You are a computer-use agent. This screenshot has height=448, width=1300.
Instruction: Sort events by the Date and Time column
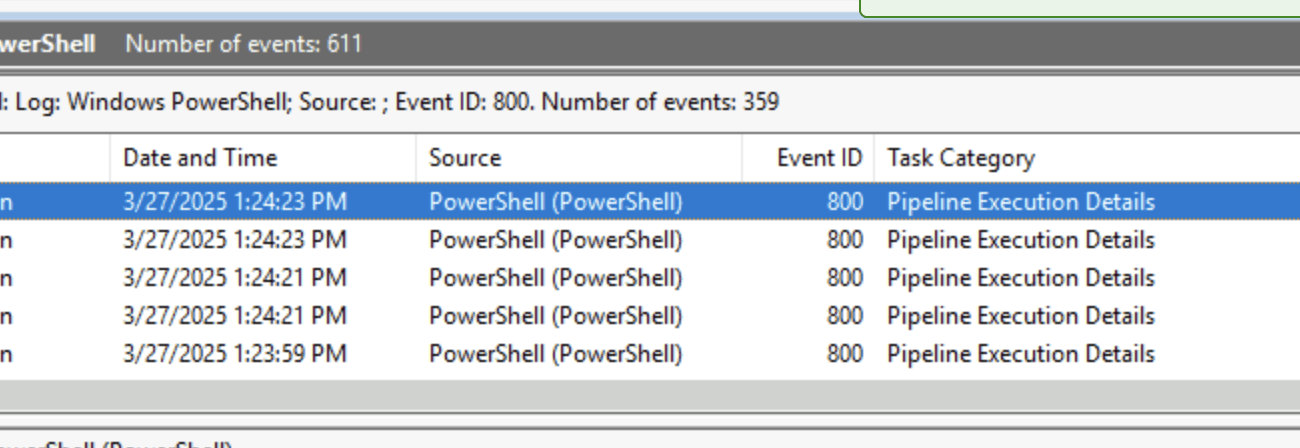pos(200,158)
